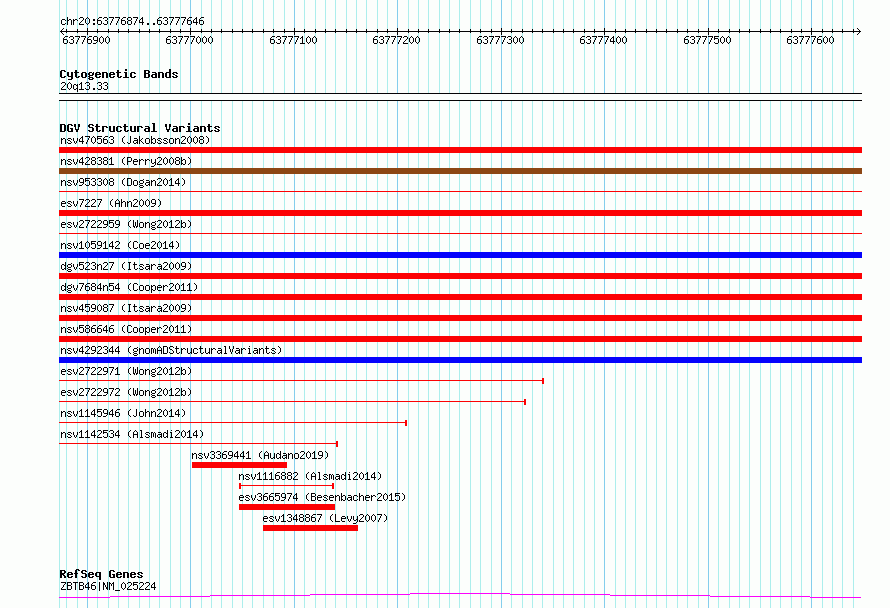The height and width of the screenshot is (608, 890).
Task: Click the blue bar of nsv1059142
Action: pos(460,255)
